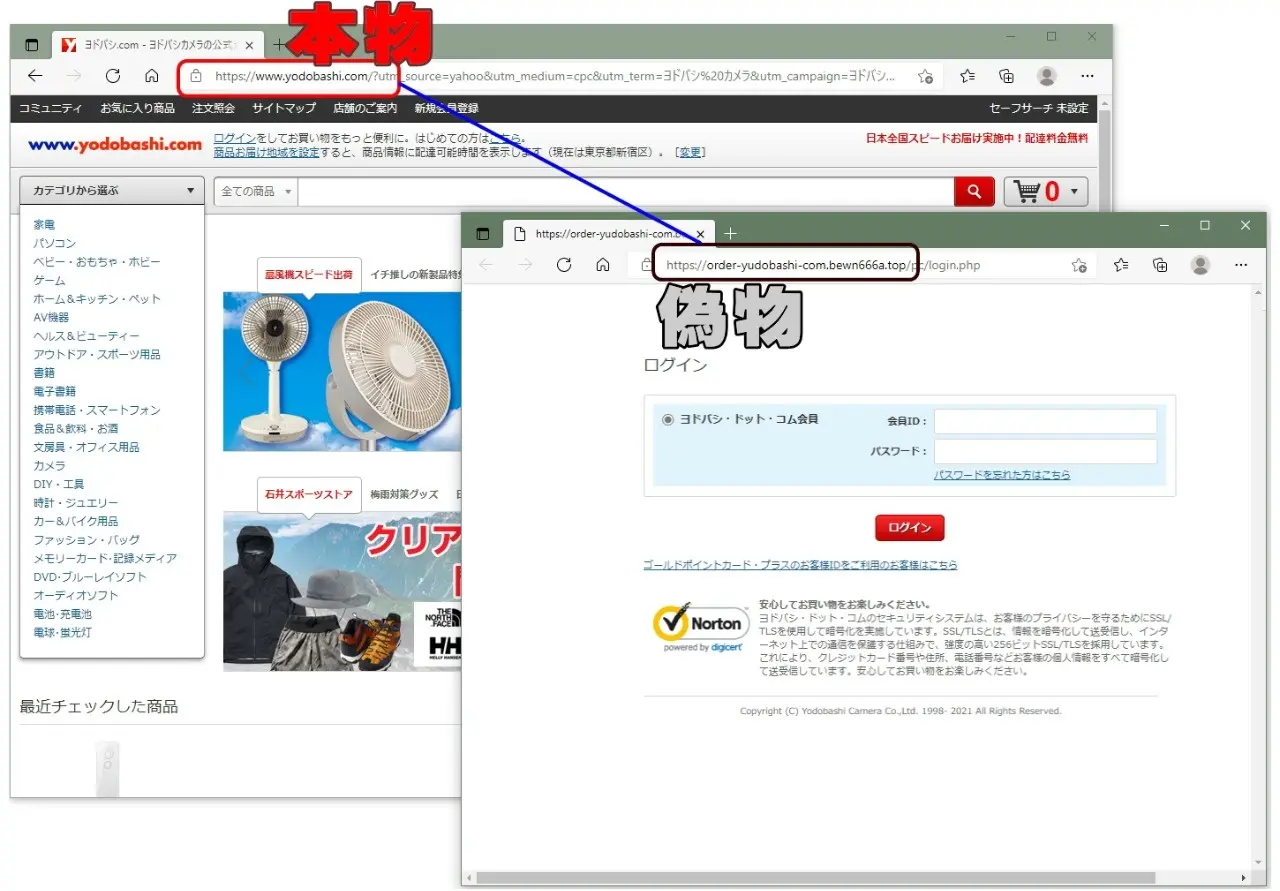Open new tab in fake login window
The image size is (1280, 891).
(x=730, y=234)
